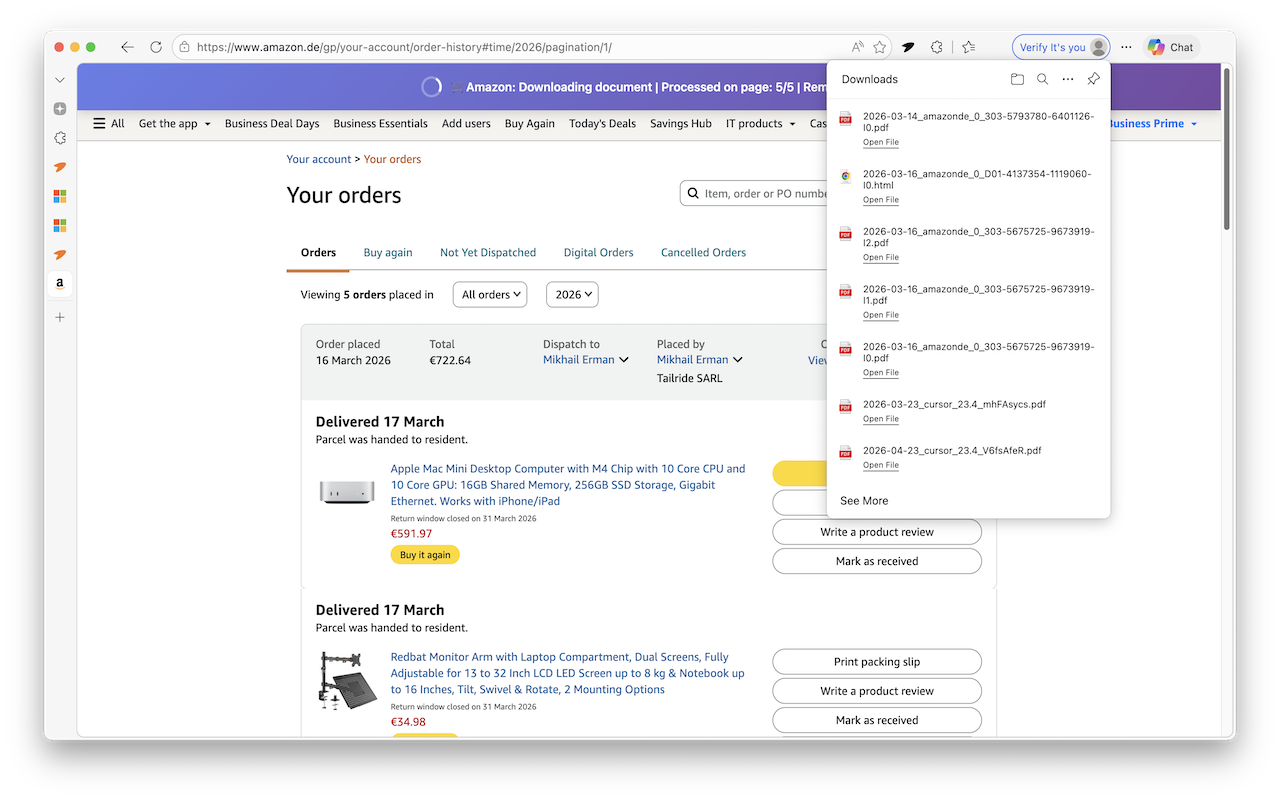The width and height of the screenshot is (1280, 800).
Task: Open the sparkle icon in the vertical tab bar
Action: (x=60, y=109)
